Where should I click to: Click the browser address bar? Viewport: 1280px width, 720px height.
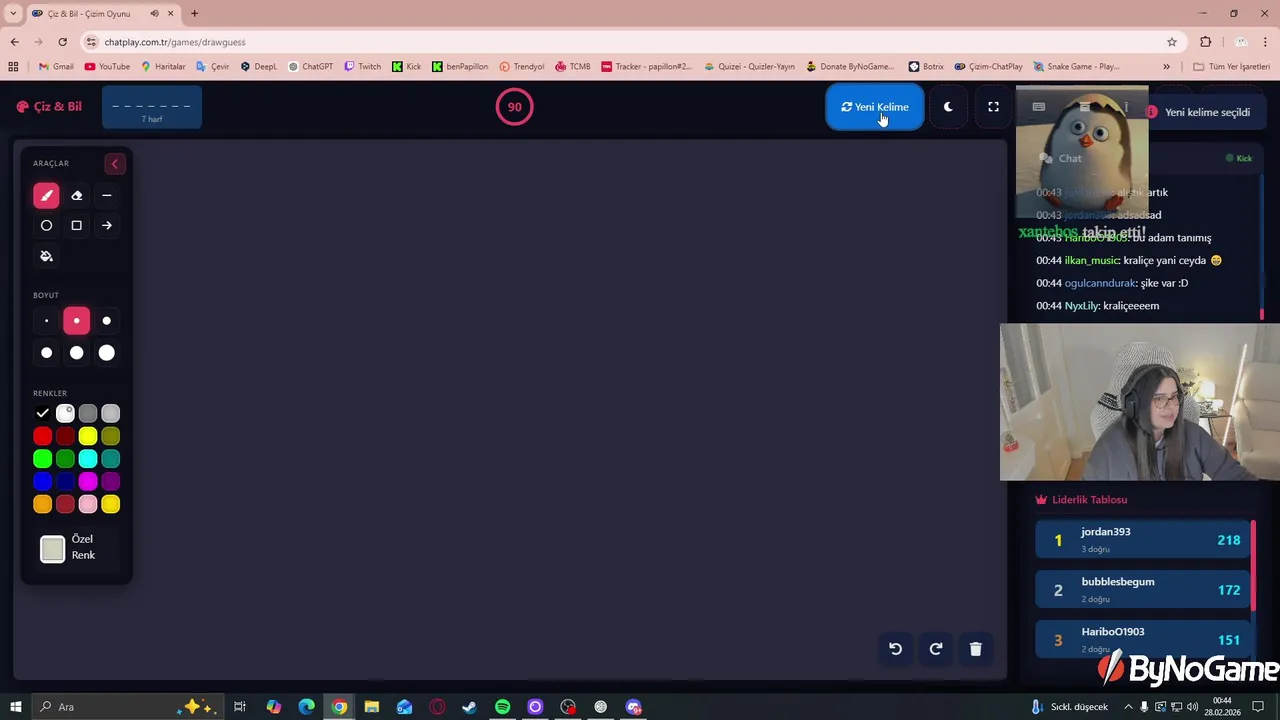pos(630,42)
